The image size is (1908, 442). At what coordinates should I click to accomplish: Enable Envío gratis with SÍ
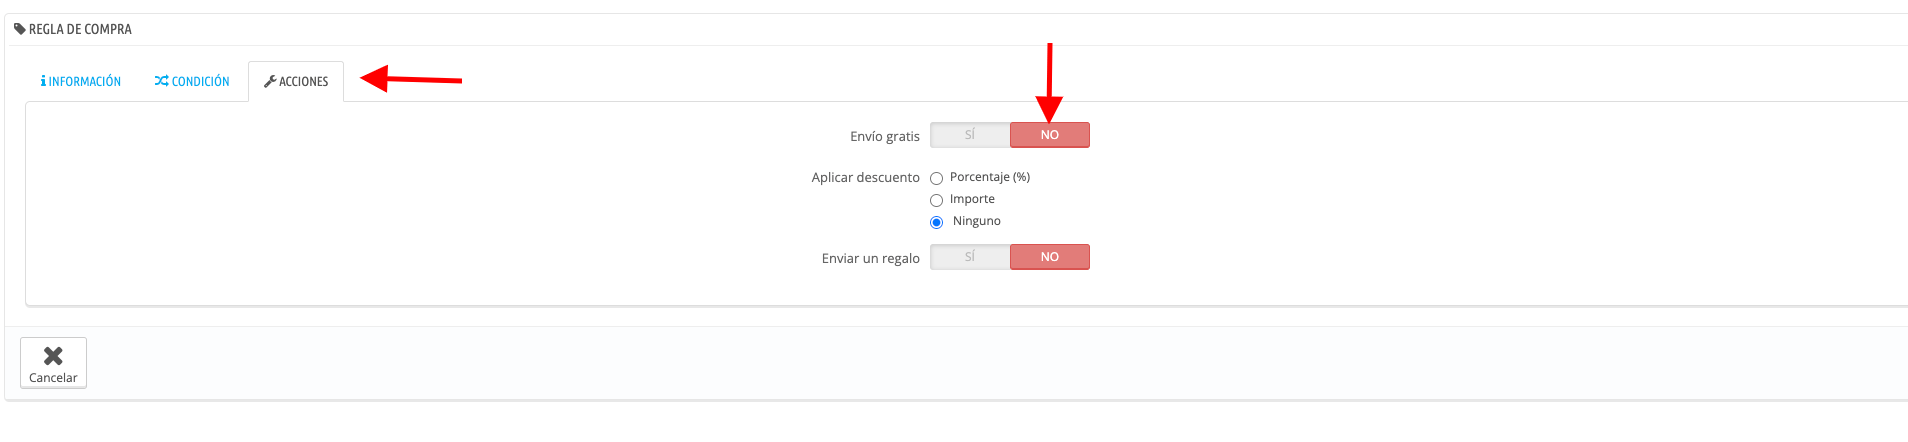point(970,135)
